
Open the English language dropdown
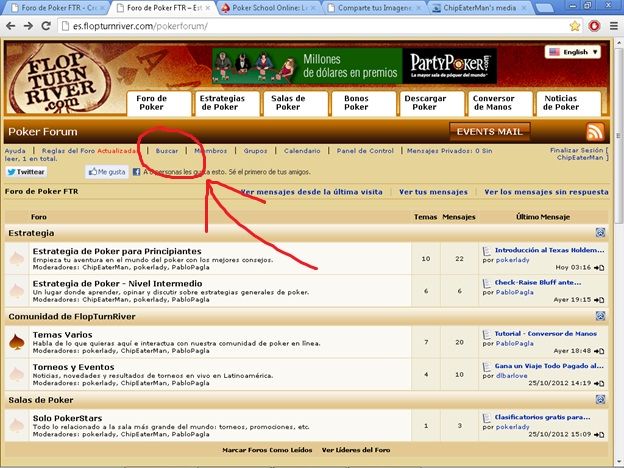tap(572, 52)
